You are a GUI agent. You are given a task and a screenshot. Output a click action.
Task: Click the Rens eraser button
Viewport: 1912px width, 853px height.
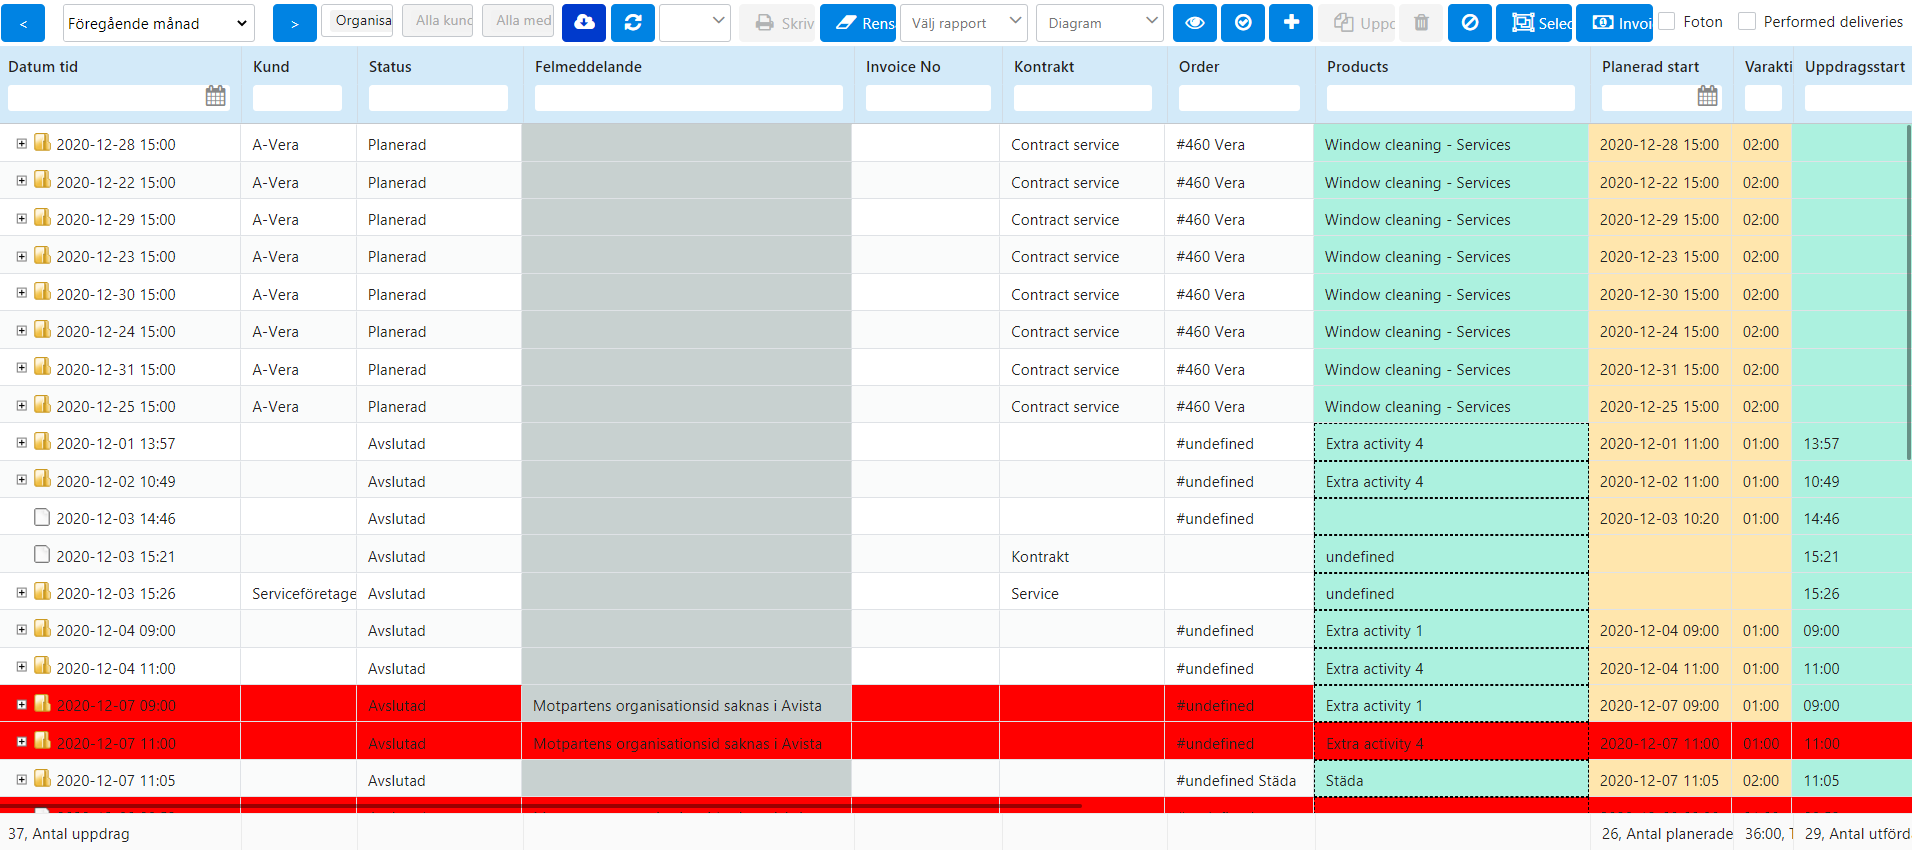point(858,22)
